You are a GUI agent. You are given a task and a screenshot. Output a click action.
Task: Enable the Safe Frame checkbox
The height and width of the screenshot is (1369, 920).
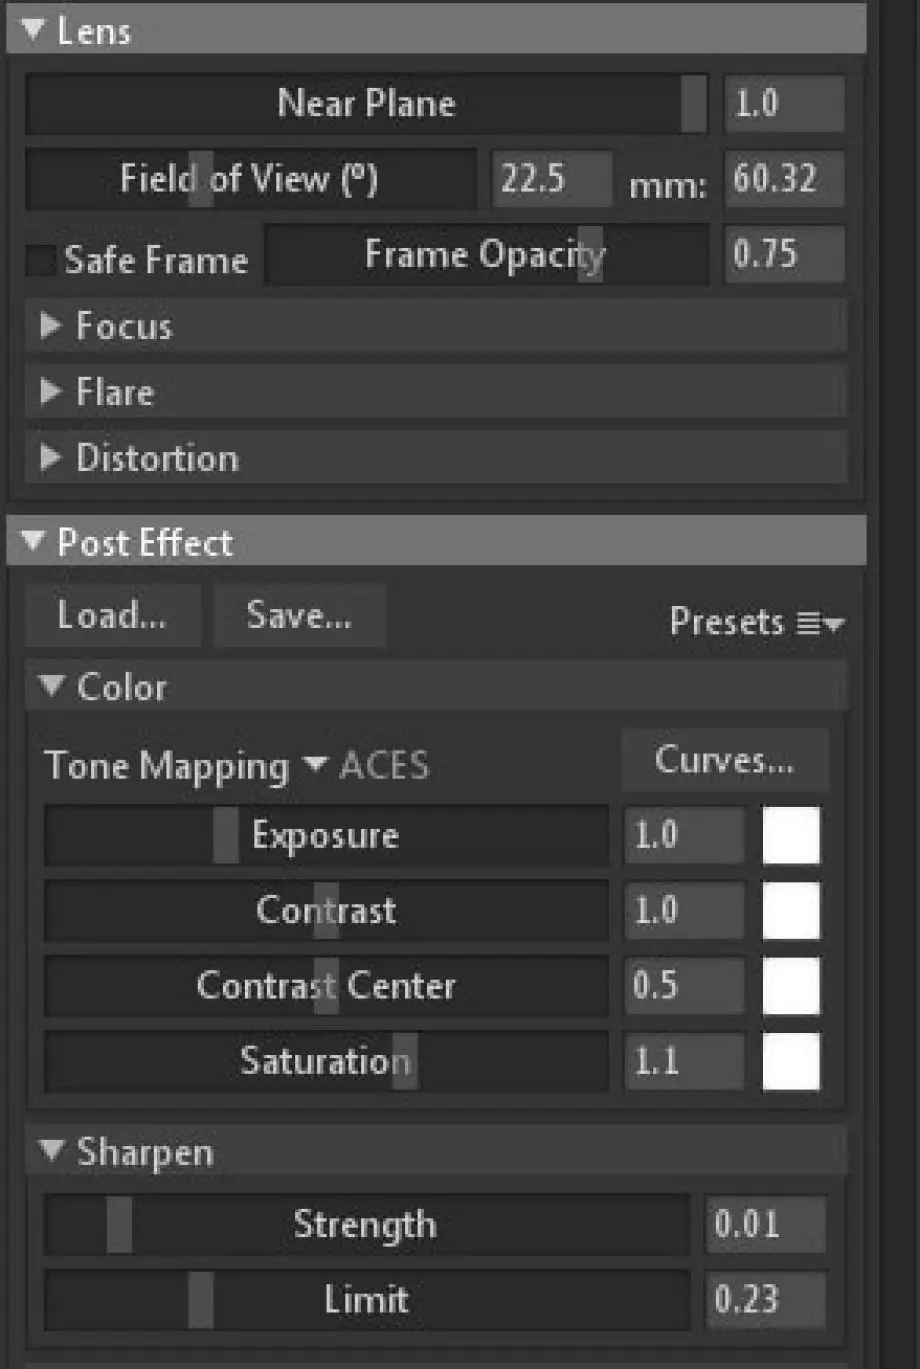41,261
